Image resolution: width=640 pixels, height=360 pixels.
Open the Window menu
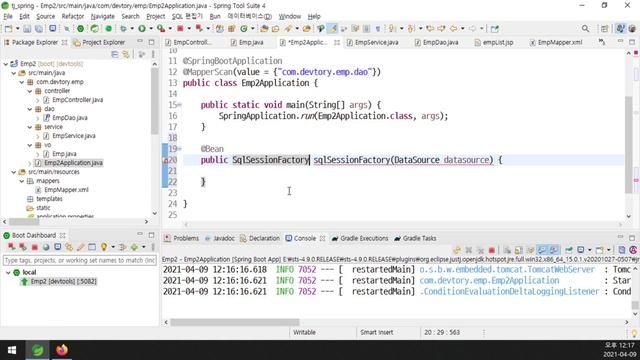pyautogui.click(x=289, y=16)
